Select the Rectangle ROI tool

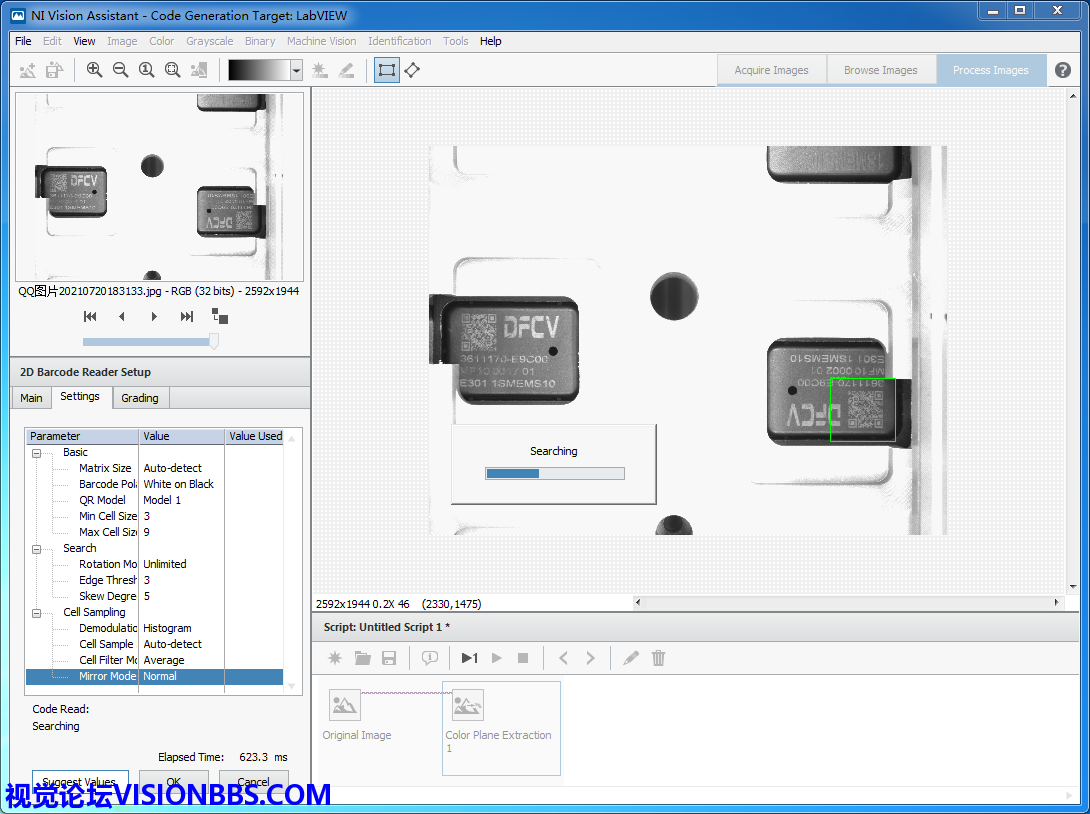coord(387,70)
